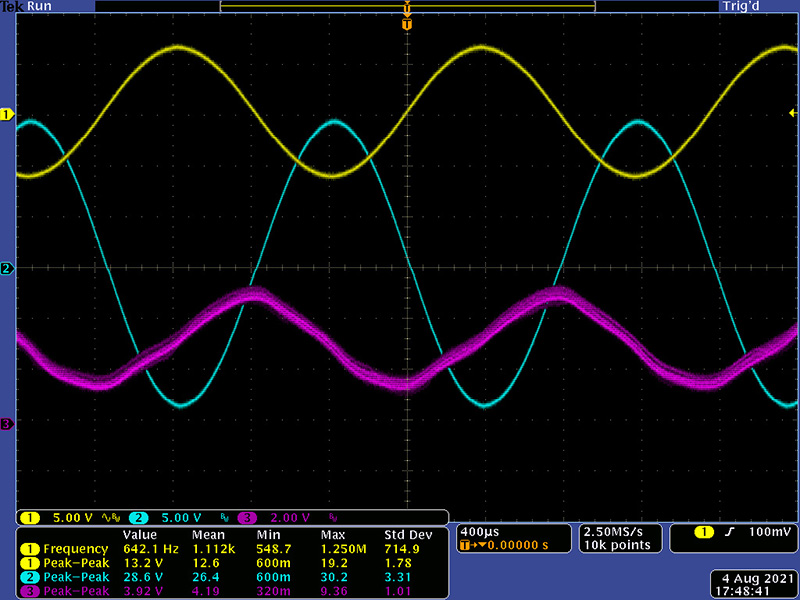Click the Frequency measurement row
Viewport: 800px width, 600px height.
pyautogui.click(x=230, y=549)
